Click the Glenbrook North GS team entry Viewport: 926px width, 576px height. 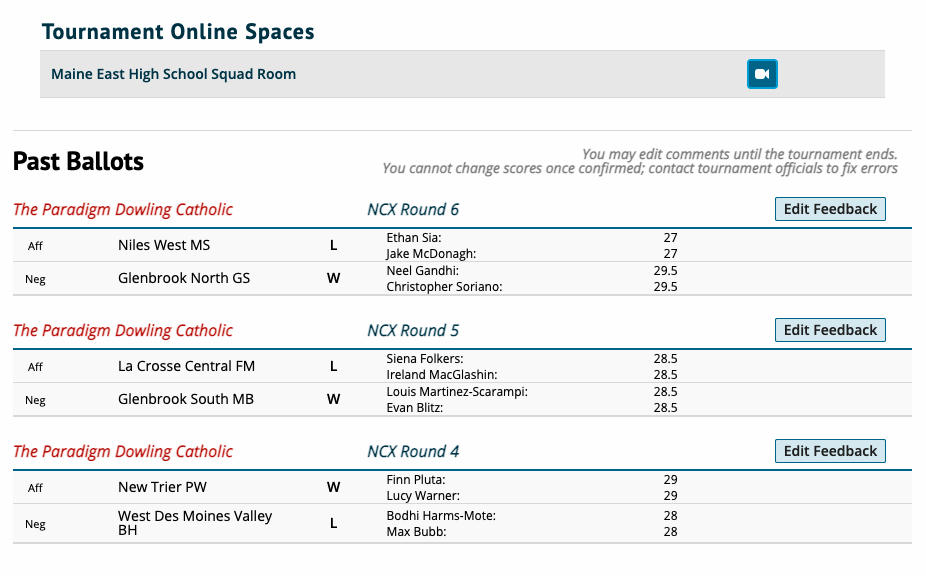pyautogui.click(x=184, y=278)
